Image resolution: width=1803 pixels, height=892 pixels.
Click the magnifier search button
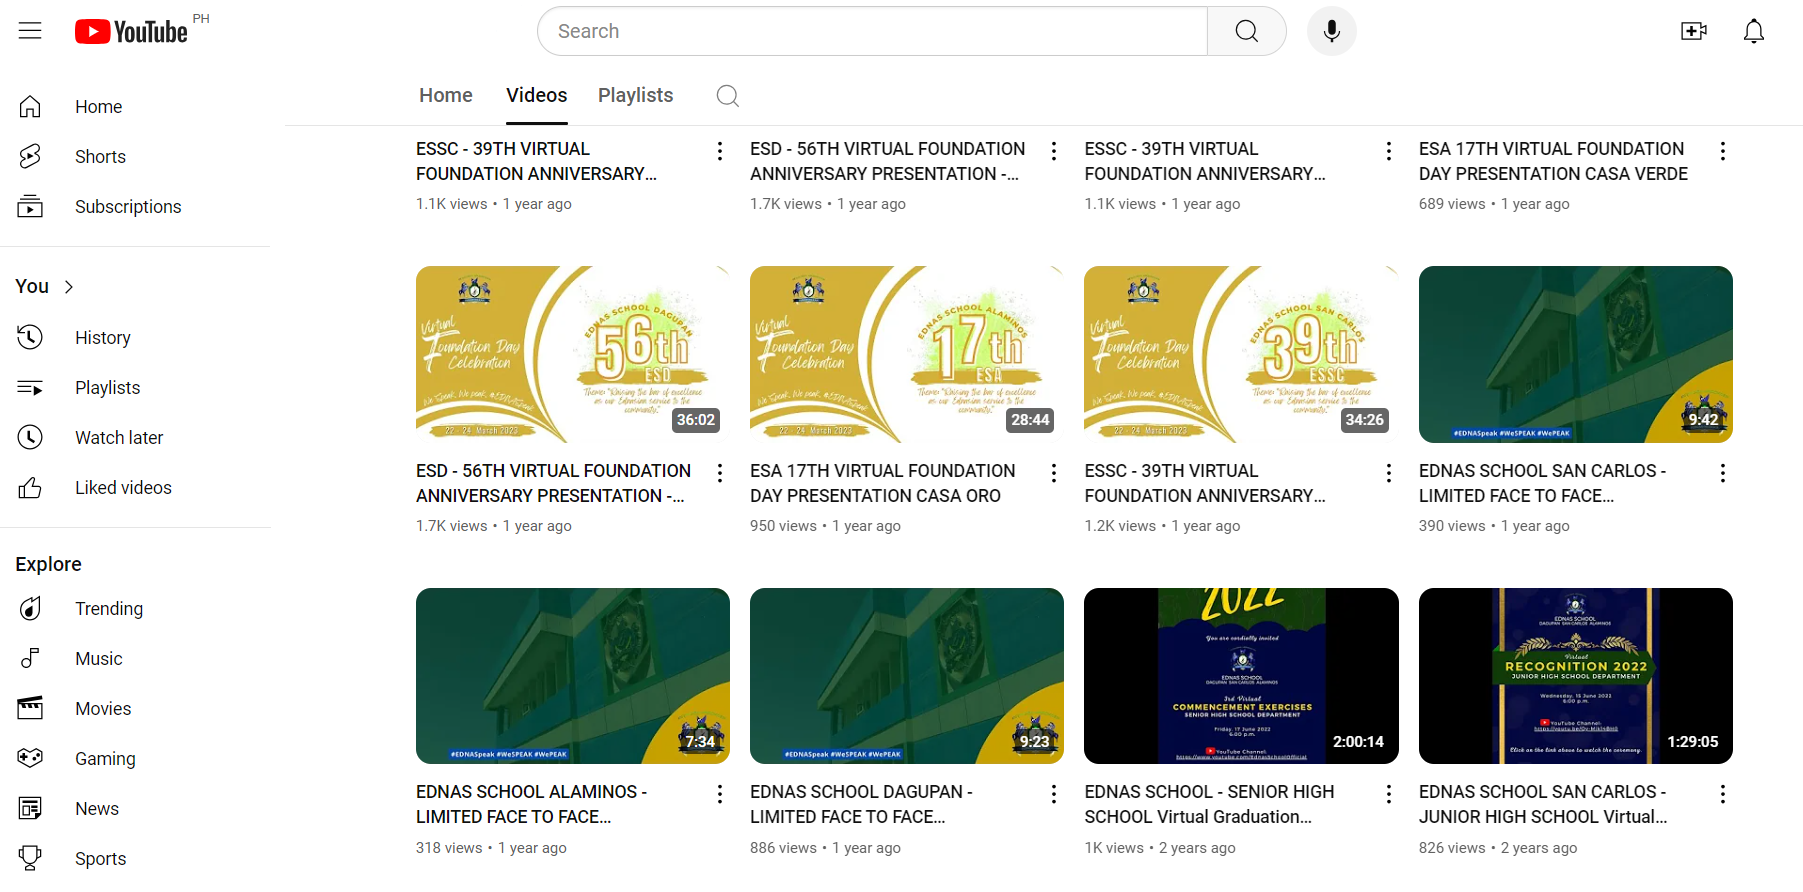pos(1247,31)
